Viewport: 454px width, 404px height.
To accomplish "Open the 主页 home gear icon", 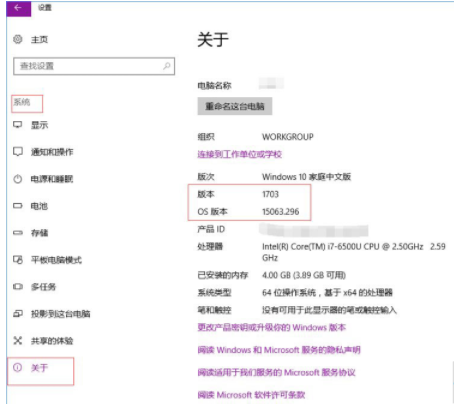I will (x=18, y=39).
